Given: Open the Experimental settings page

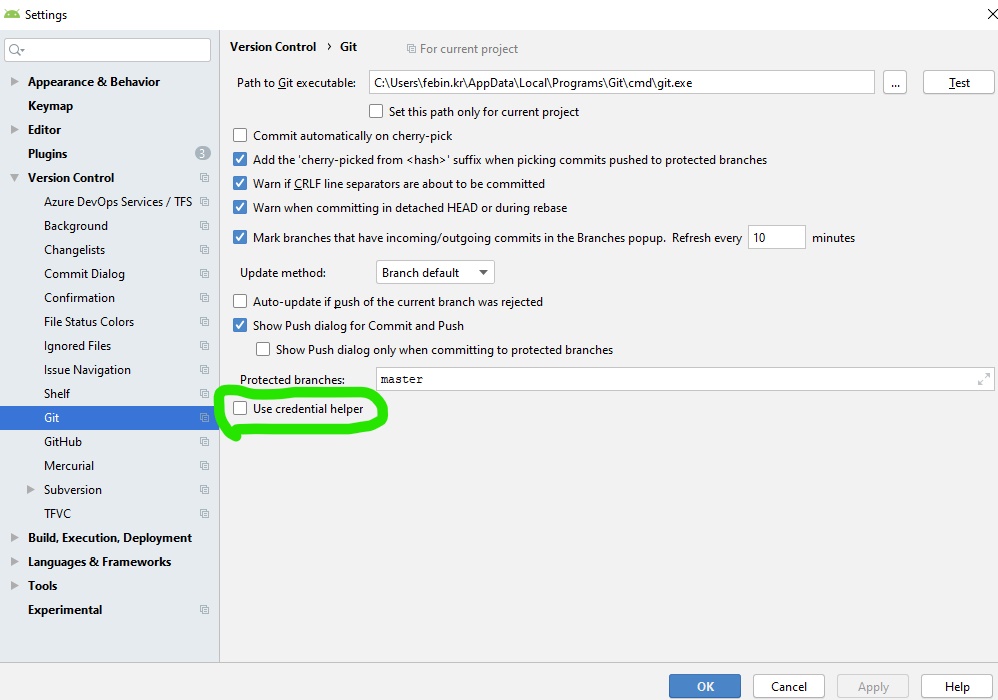Looking at the screenshot, I should click(65, 610).
